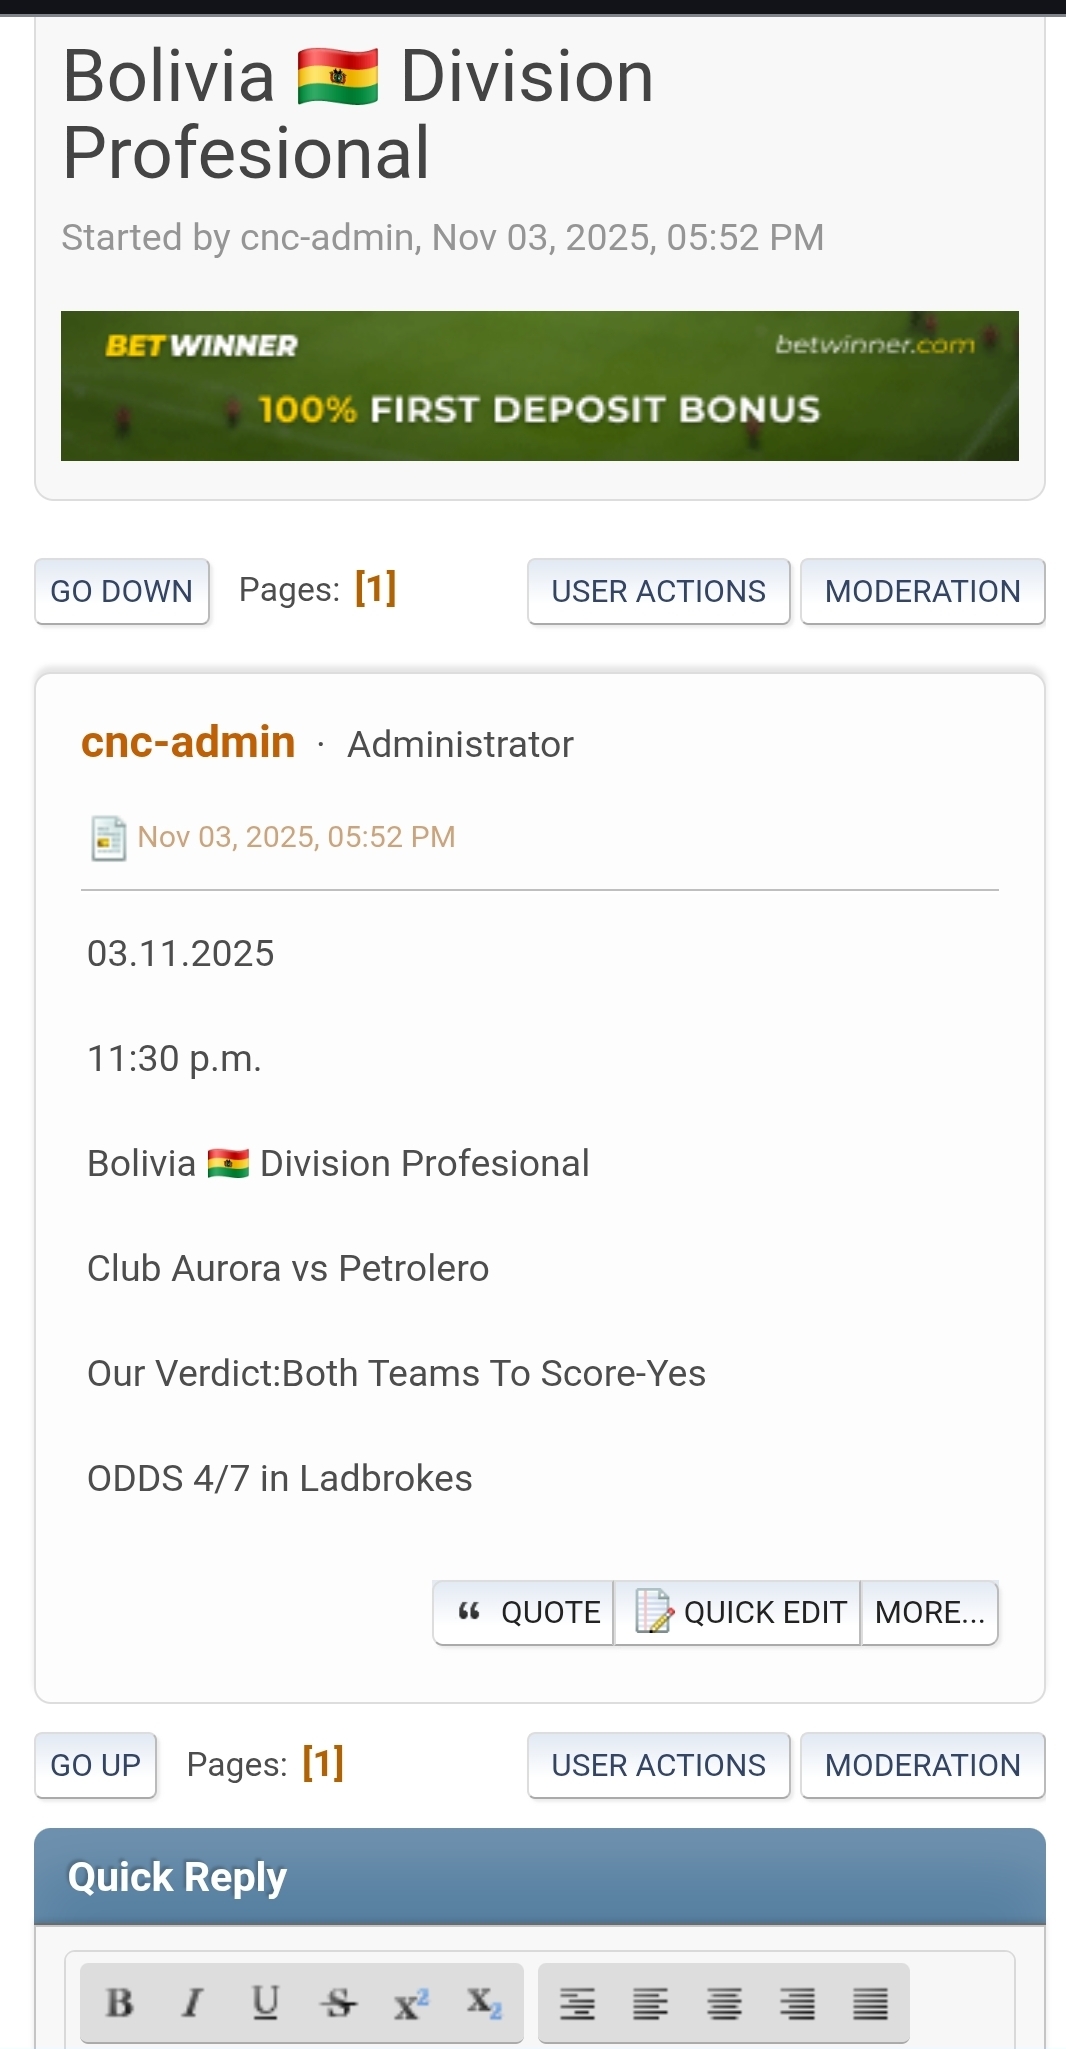
Task: Justify the reply text
Action: point(870,2003)
